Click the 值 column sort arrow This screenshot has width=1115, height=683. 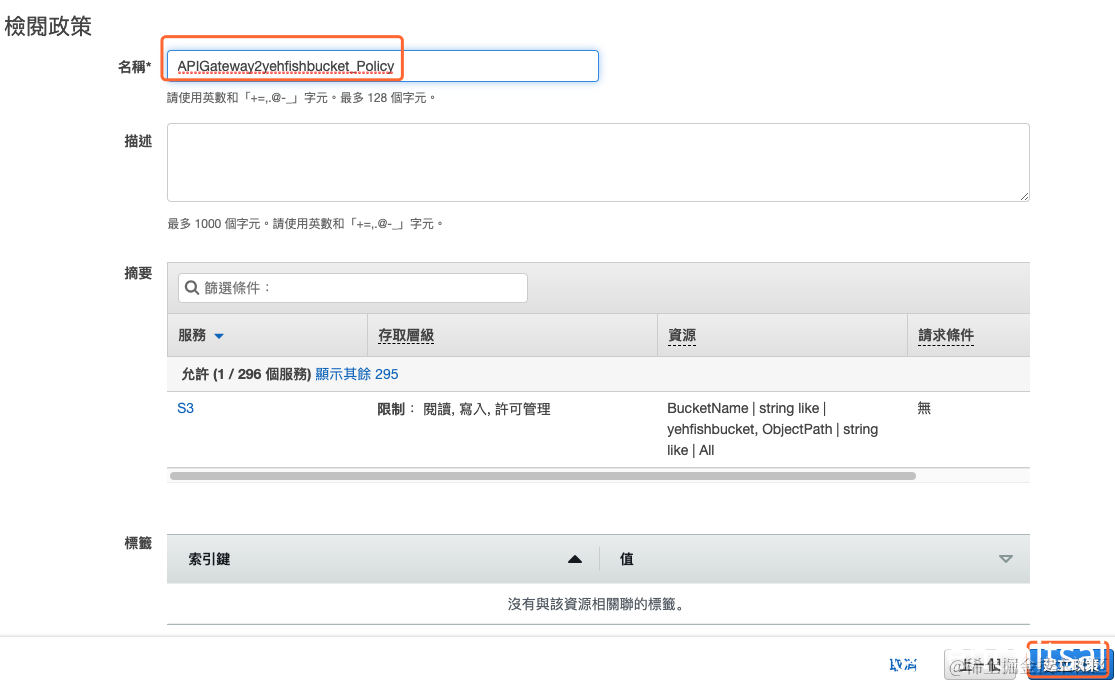coord(1005,559)
